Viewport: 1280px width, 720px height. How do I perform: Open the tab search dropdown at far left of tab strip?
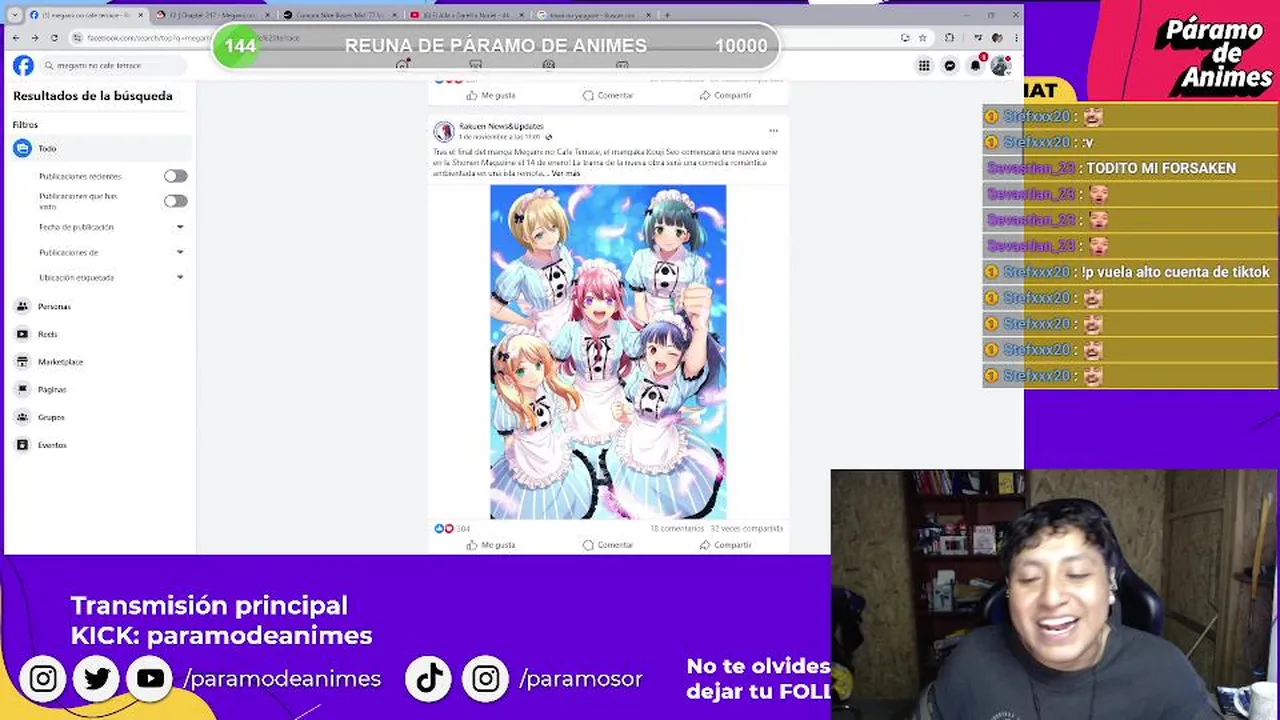tap(15, 15)
